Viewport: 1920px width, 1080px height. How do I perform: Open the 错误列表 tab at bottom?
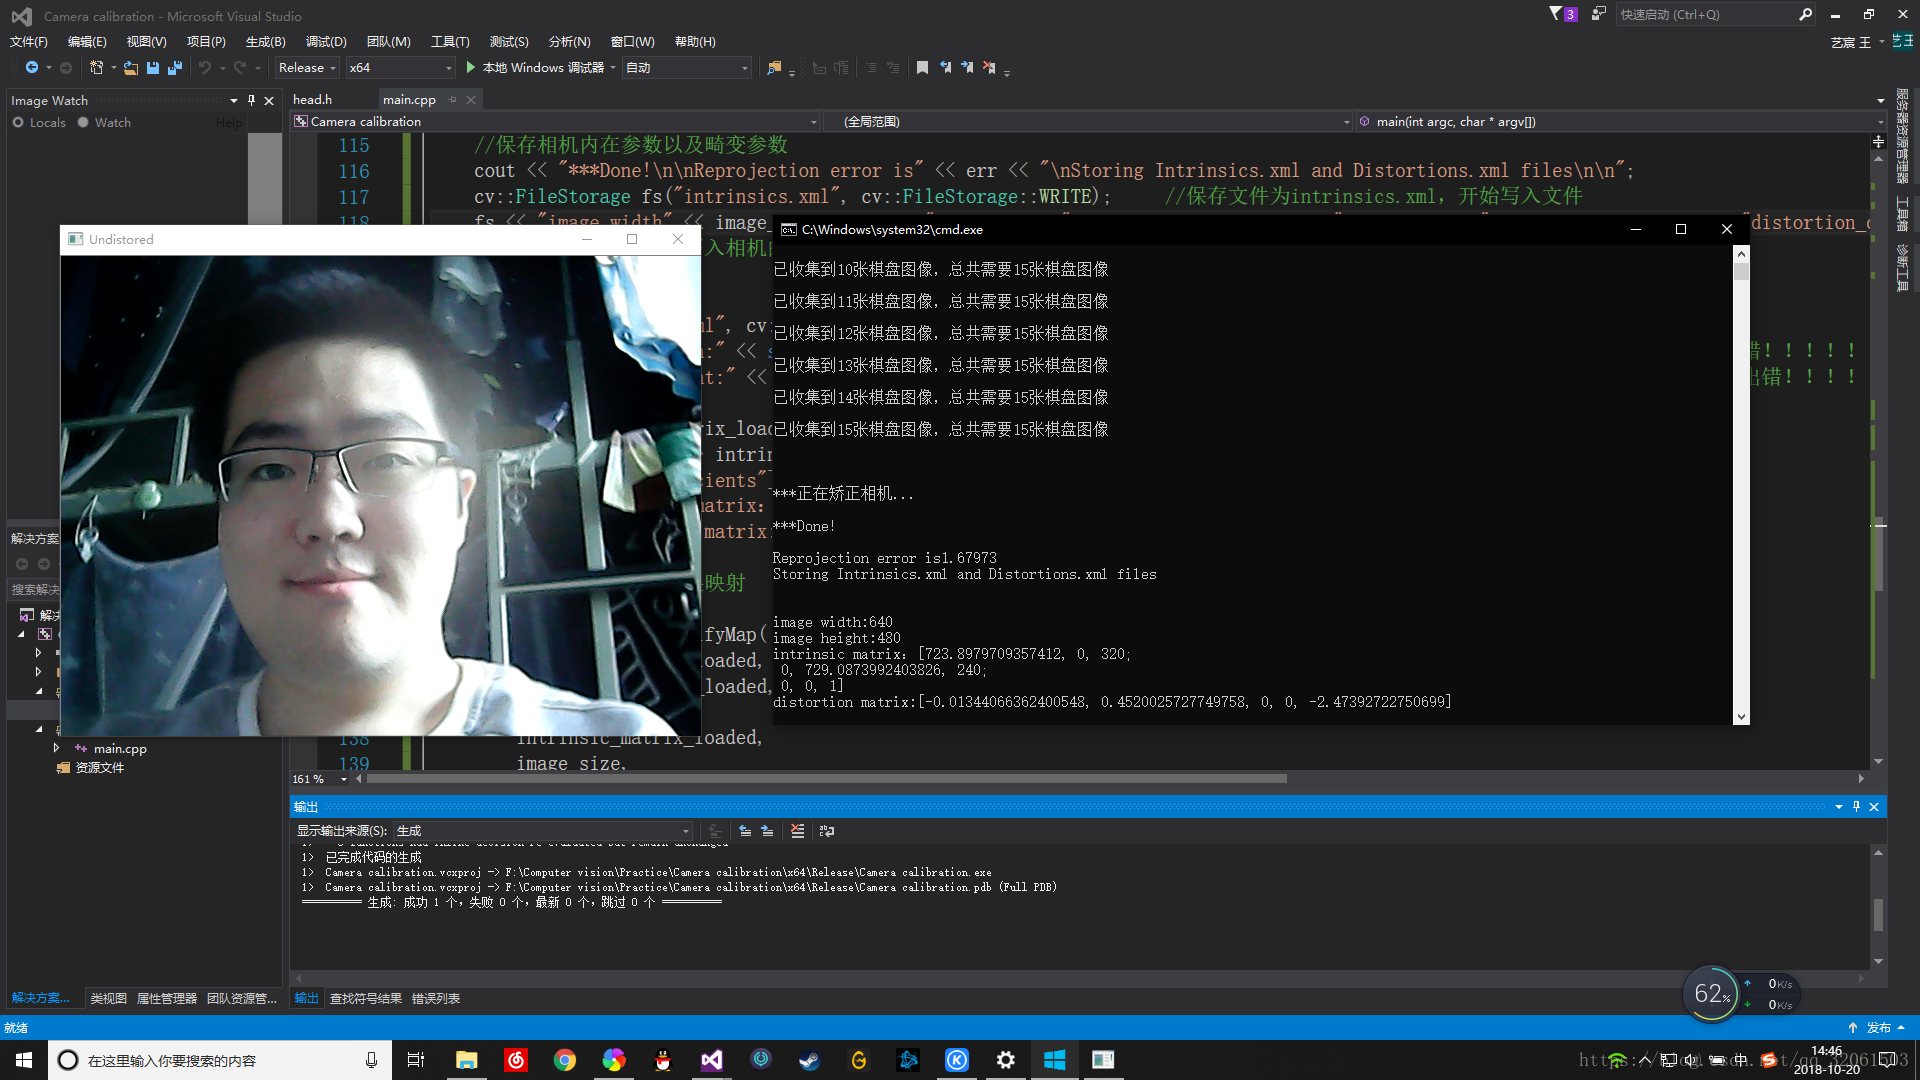coord(435,998)
